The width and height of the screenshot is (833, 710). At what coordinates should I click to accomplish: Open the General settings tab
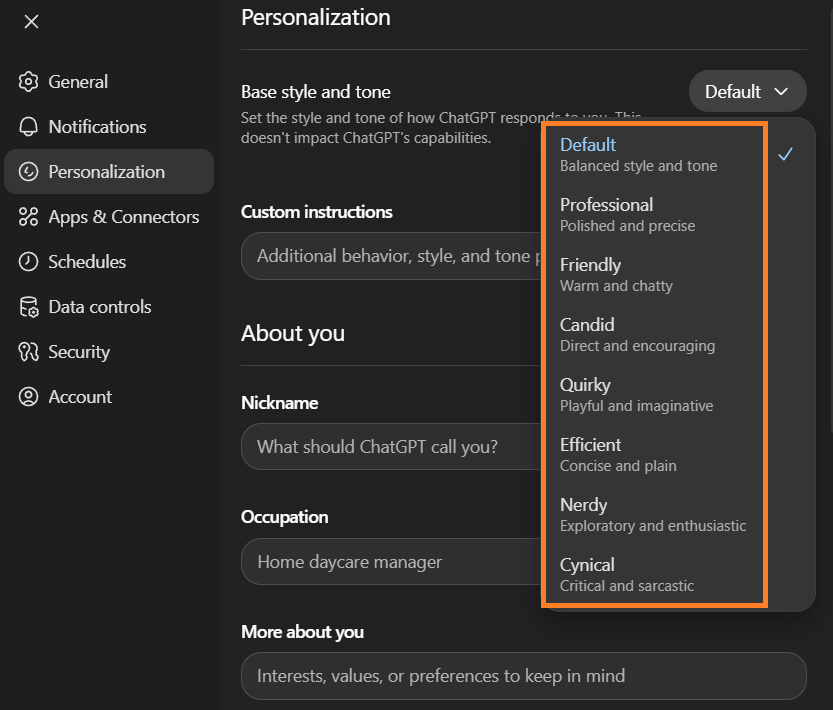(109, 82)
